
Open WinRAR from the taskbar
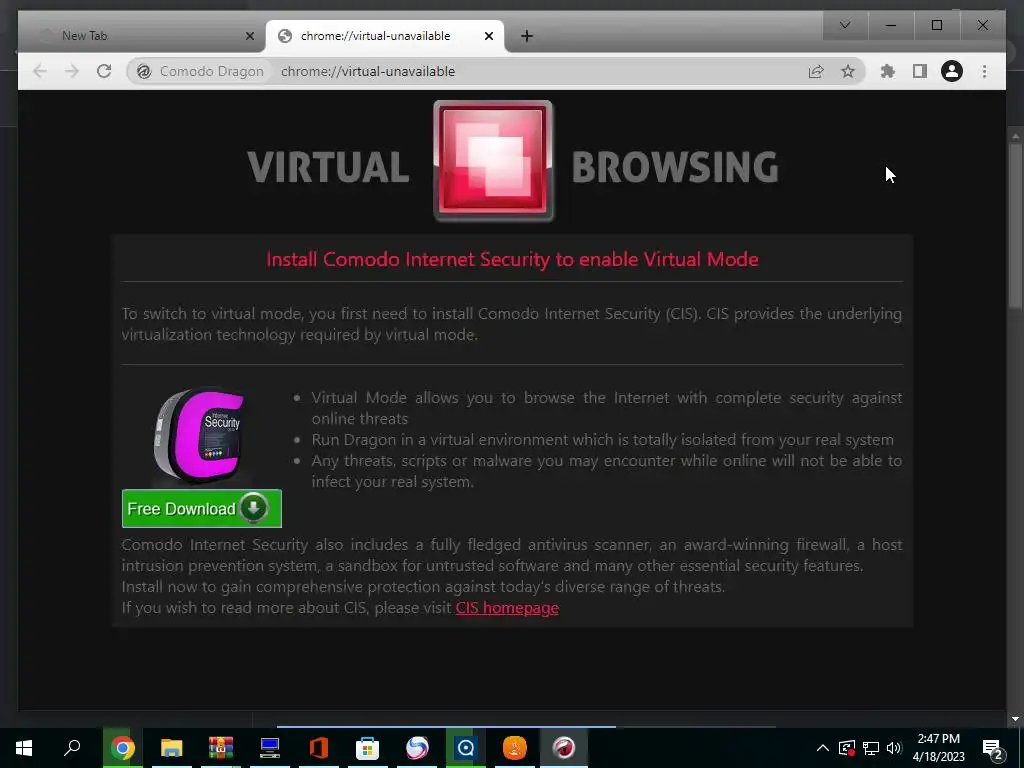coord(221,748)
